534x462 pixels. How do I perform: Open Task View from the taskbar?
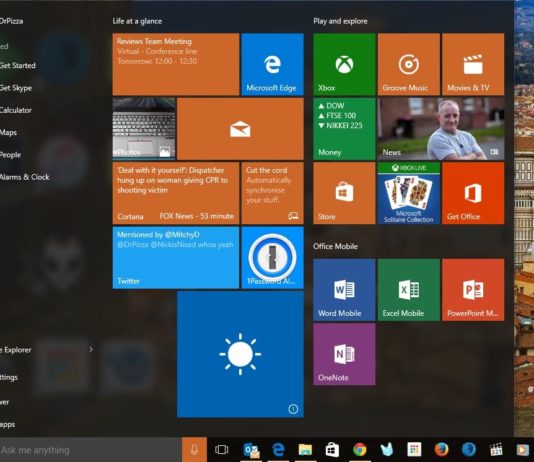tap(222, 450)
